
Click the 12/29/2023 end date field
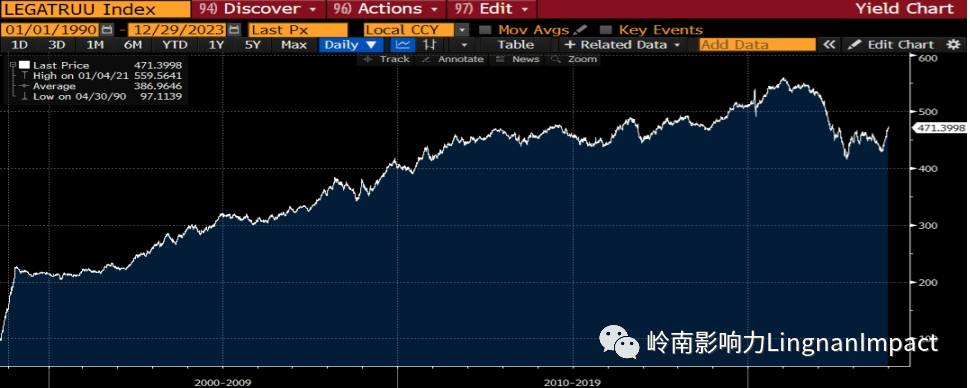[176, 30]
